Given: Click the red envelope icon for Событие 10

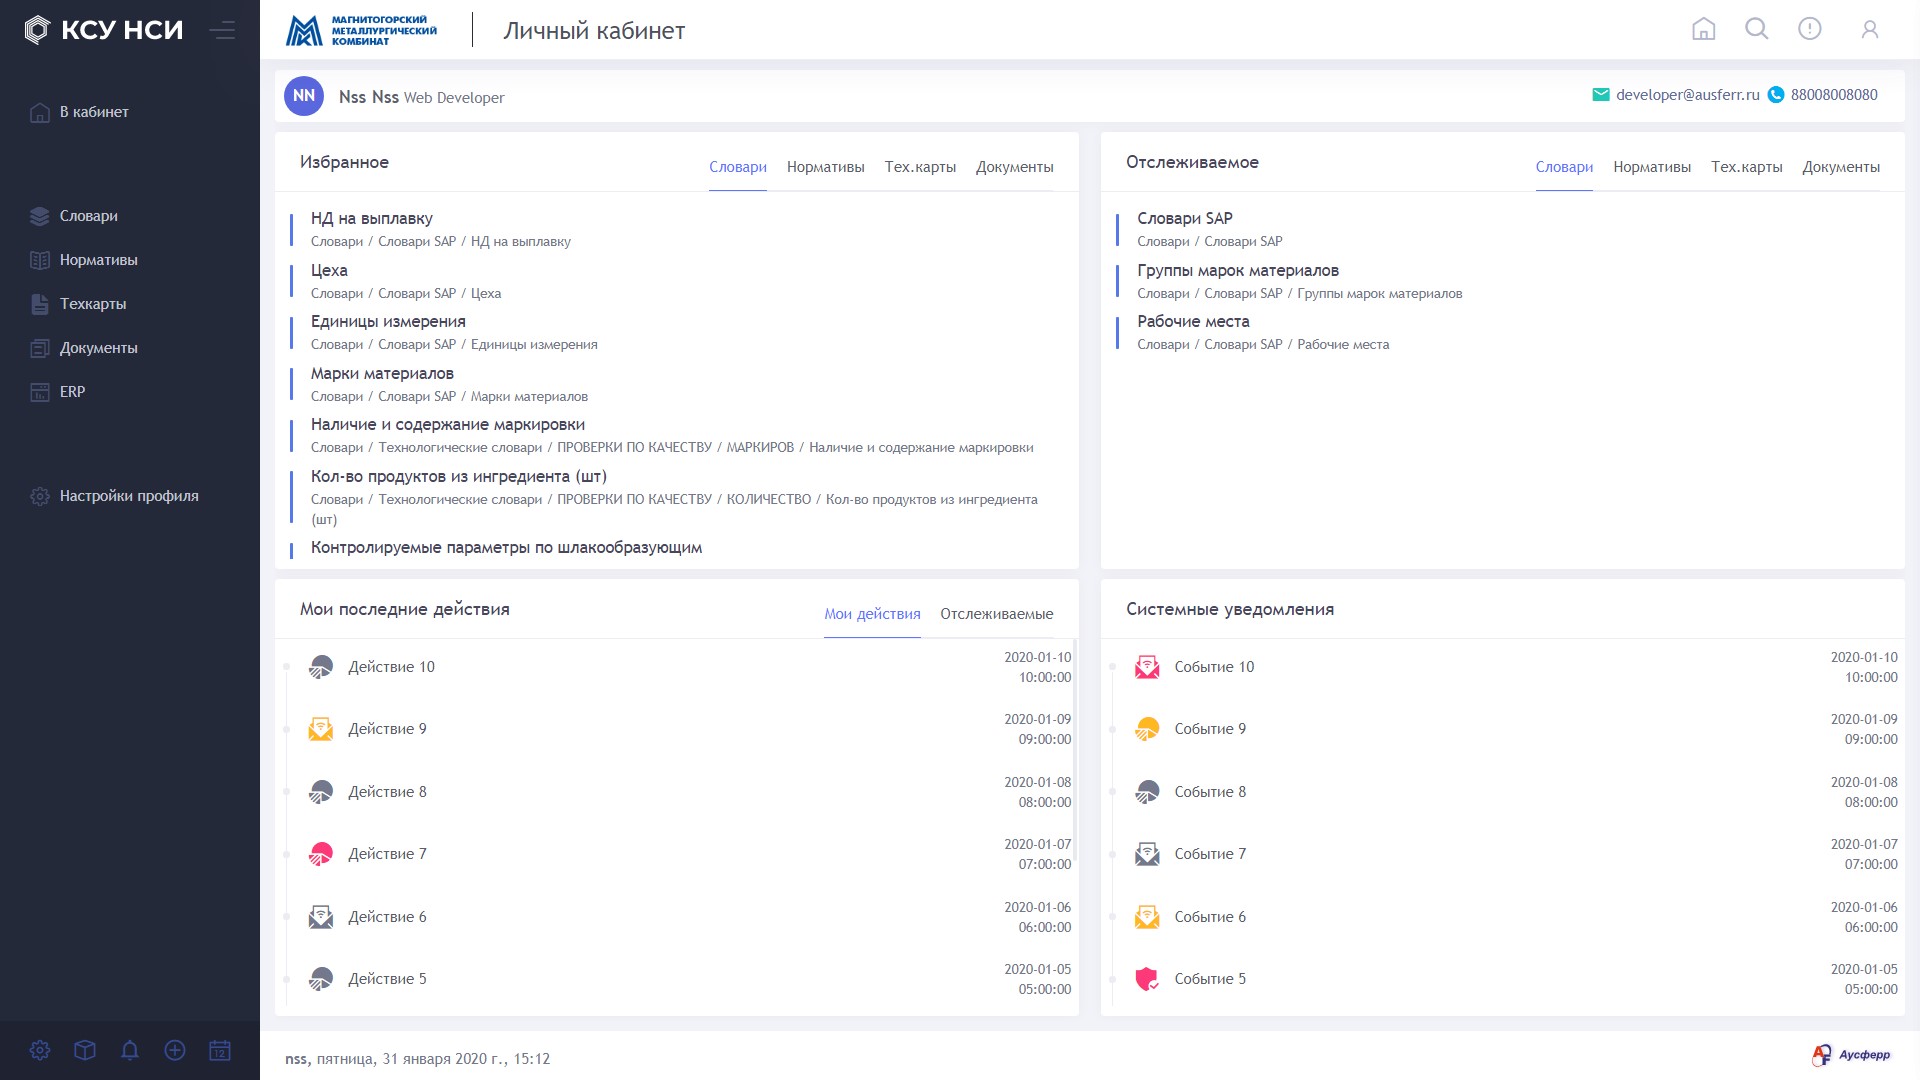Looking at the screenshot, I should [1147, 667].
